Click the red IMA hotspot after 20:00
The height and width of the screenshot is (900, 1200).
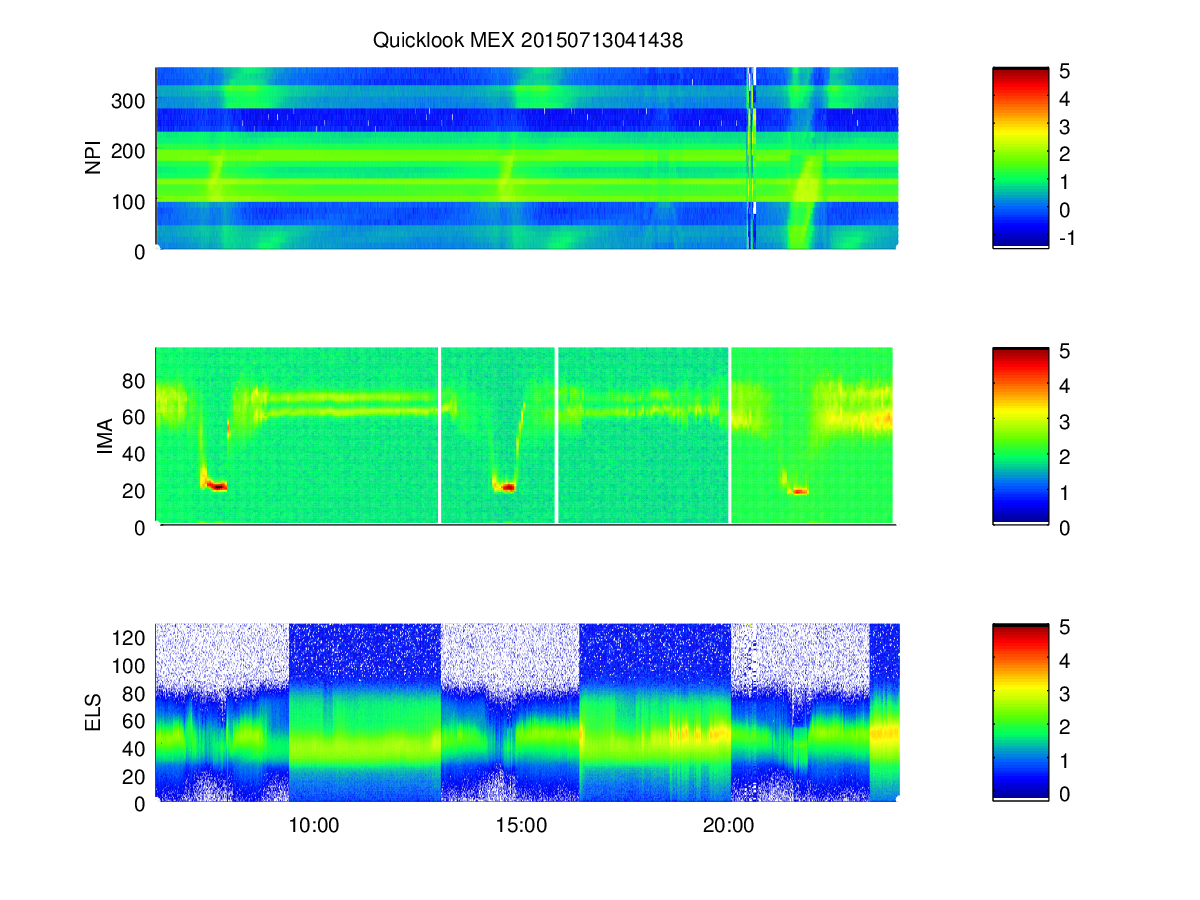tap(798, 491)
